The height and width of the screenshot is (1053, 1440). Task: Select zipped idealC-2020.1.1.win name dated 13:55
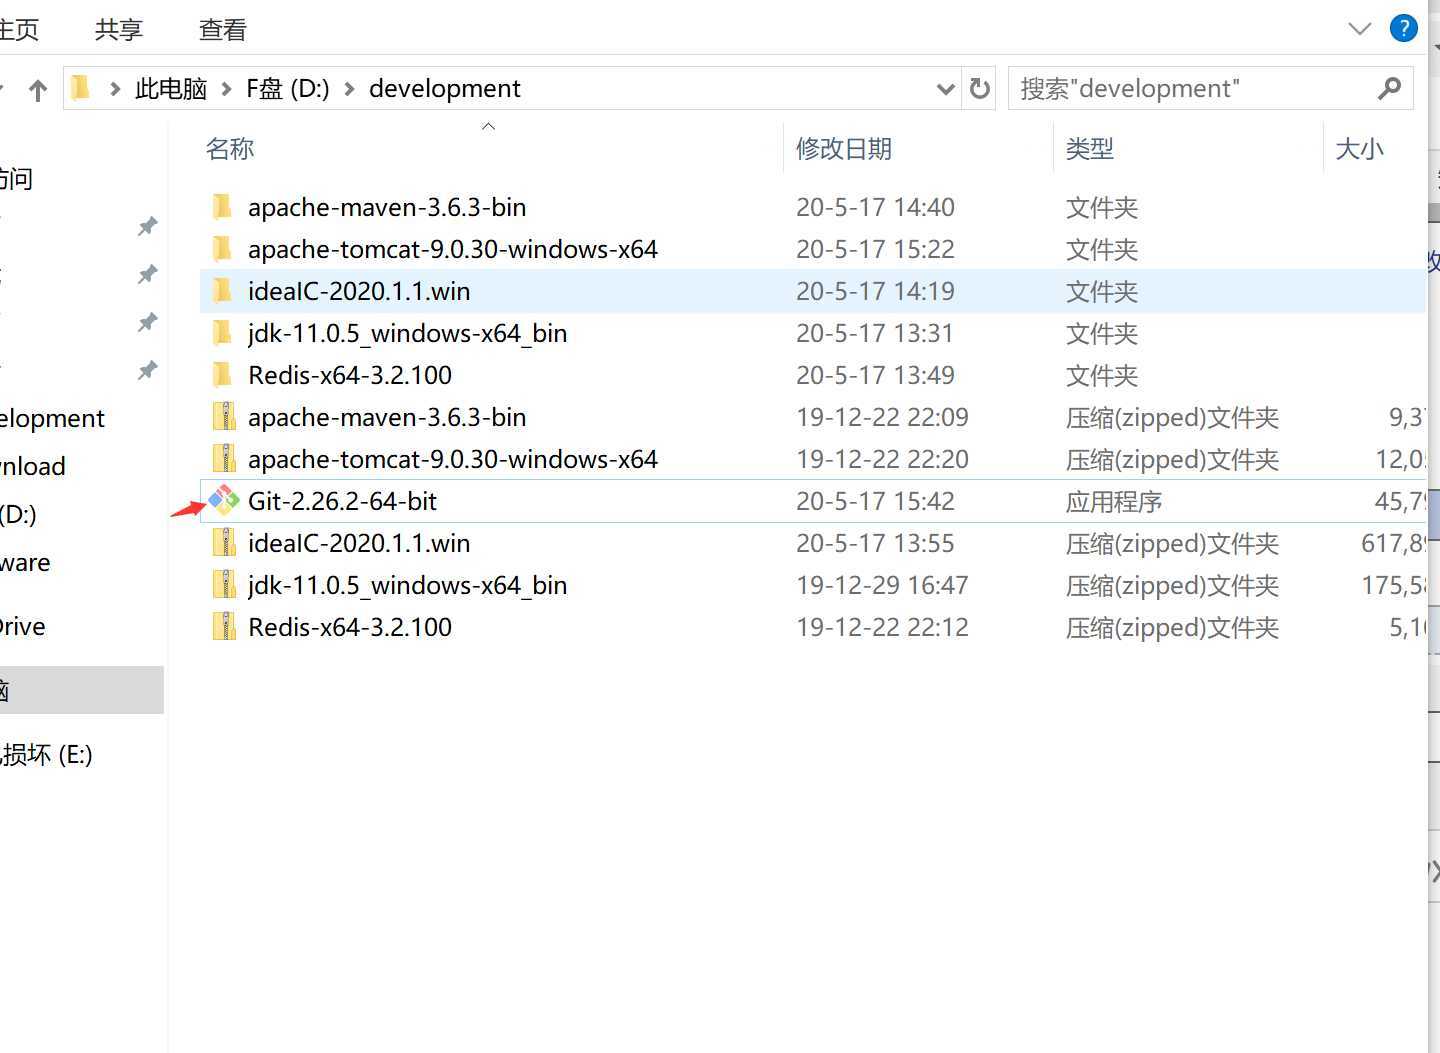pos(359,543)
